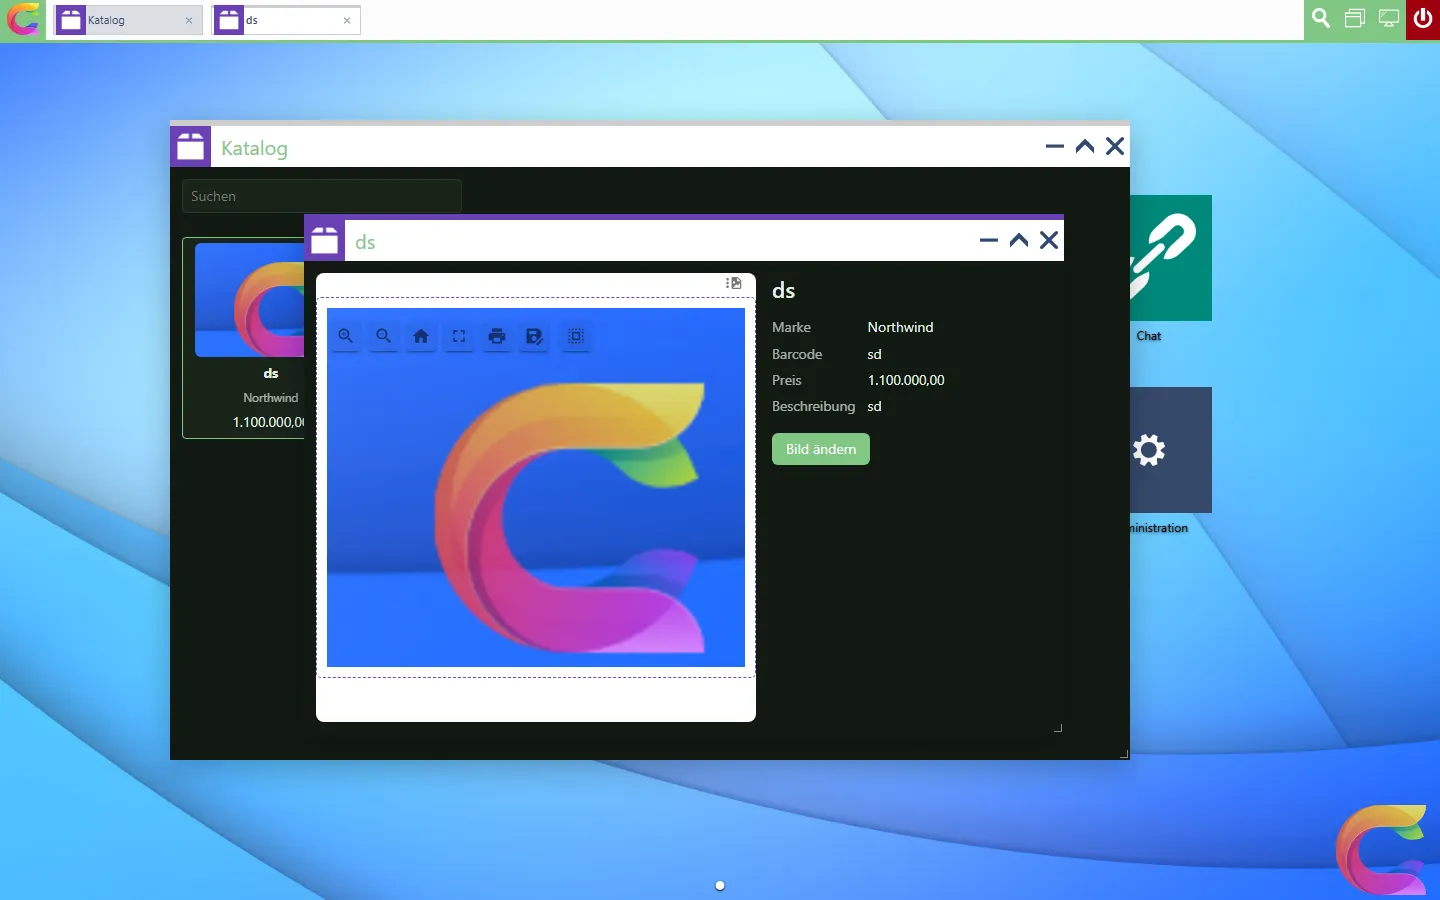Print the product image
Screen dimensions: 1440x900
click(x=497, y=336)
